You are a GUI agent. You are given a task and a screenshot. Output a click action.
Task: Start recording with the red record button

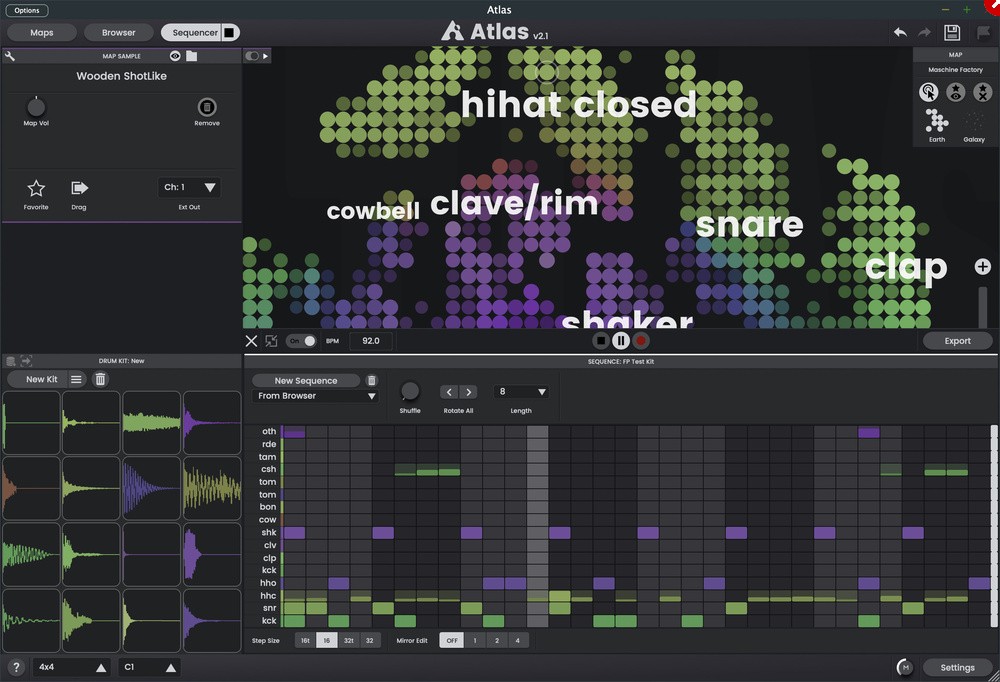641,341
